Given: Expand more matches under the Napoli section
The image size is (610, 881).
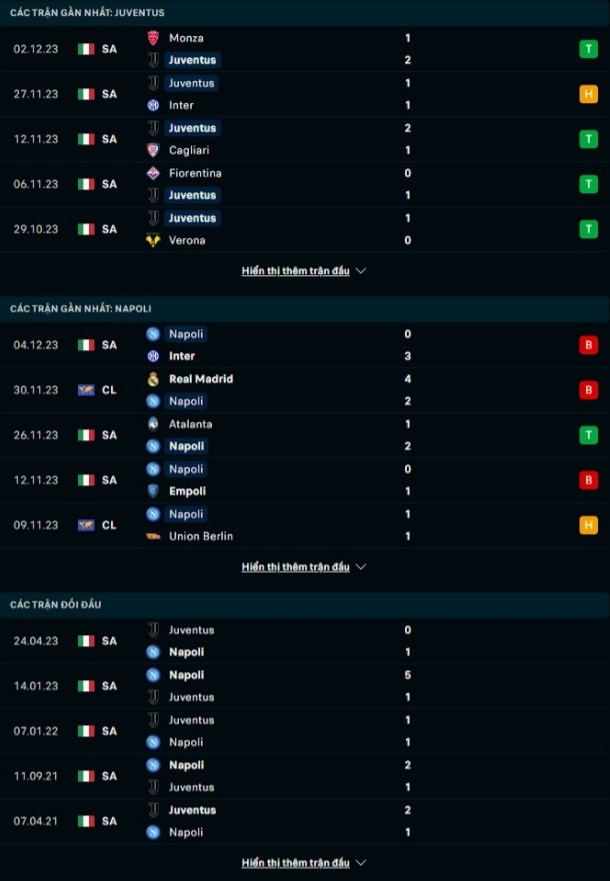Looking at the screenshot, I should point(304,567).
